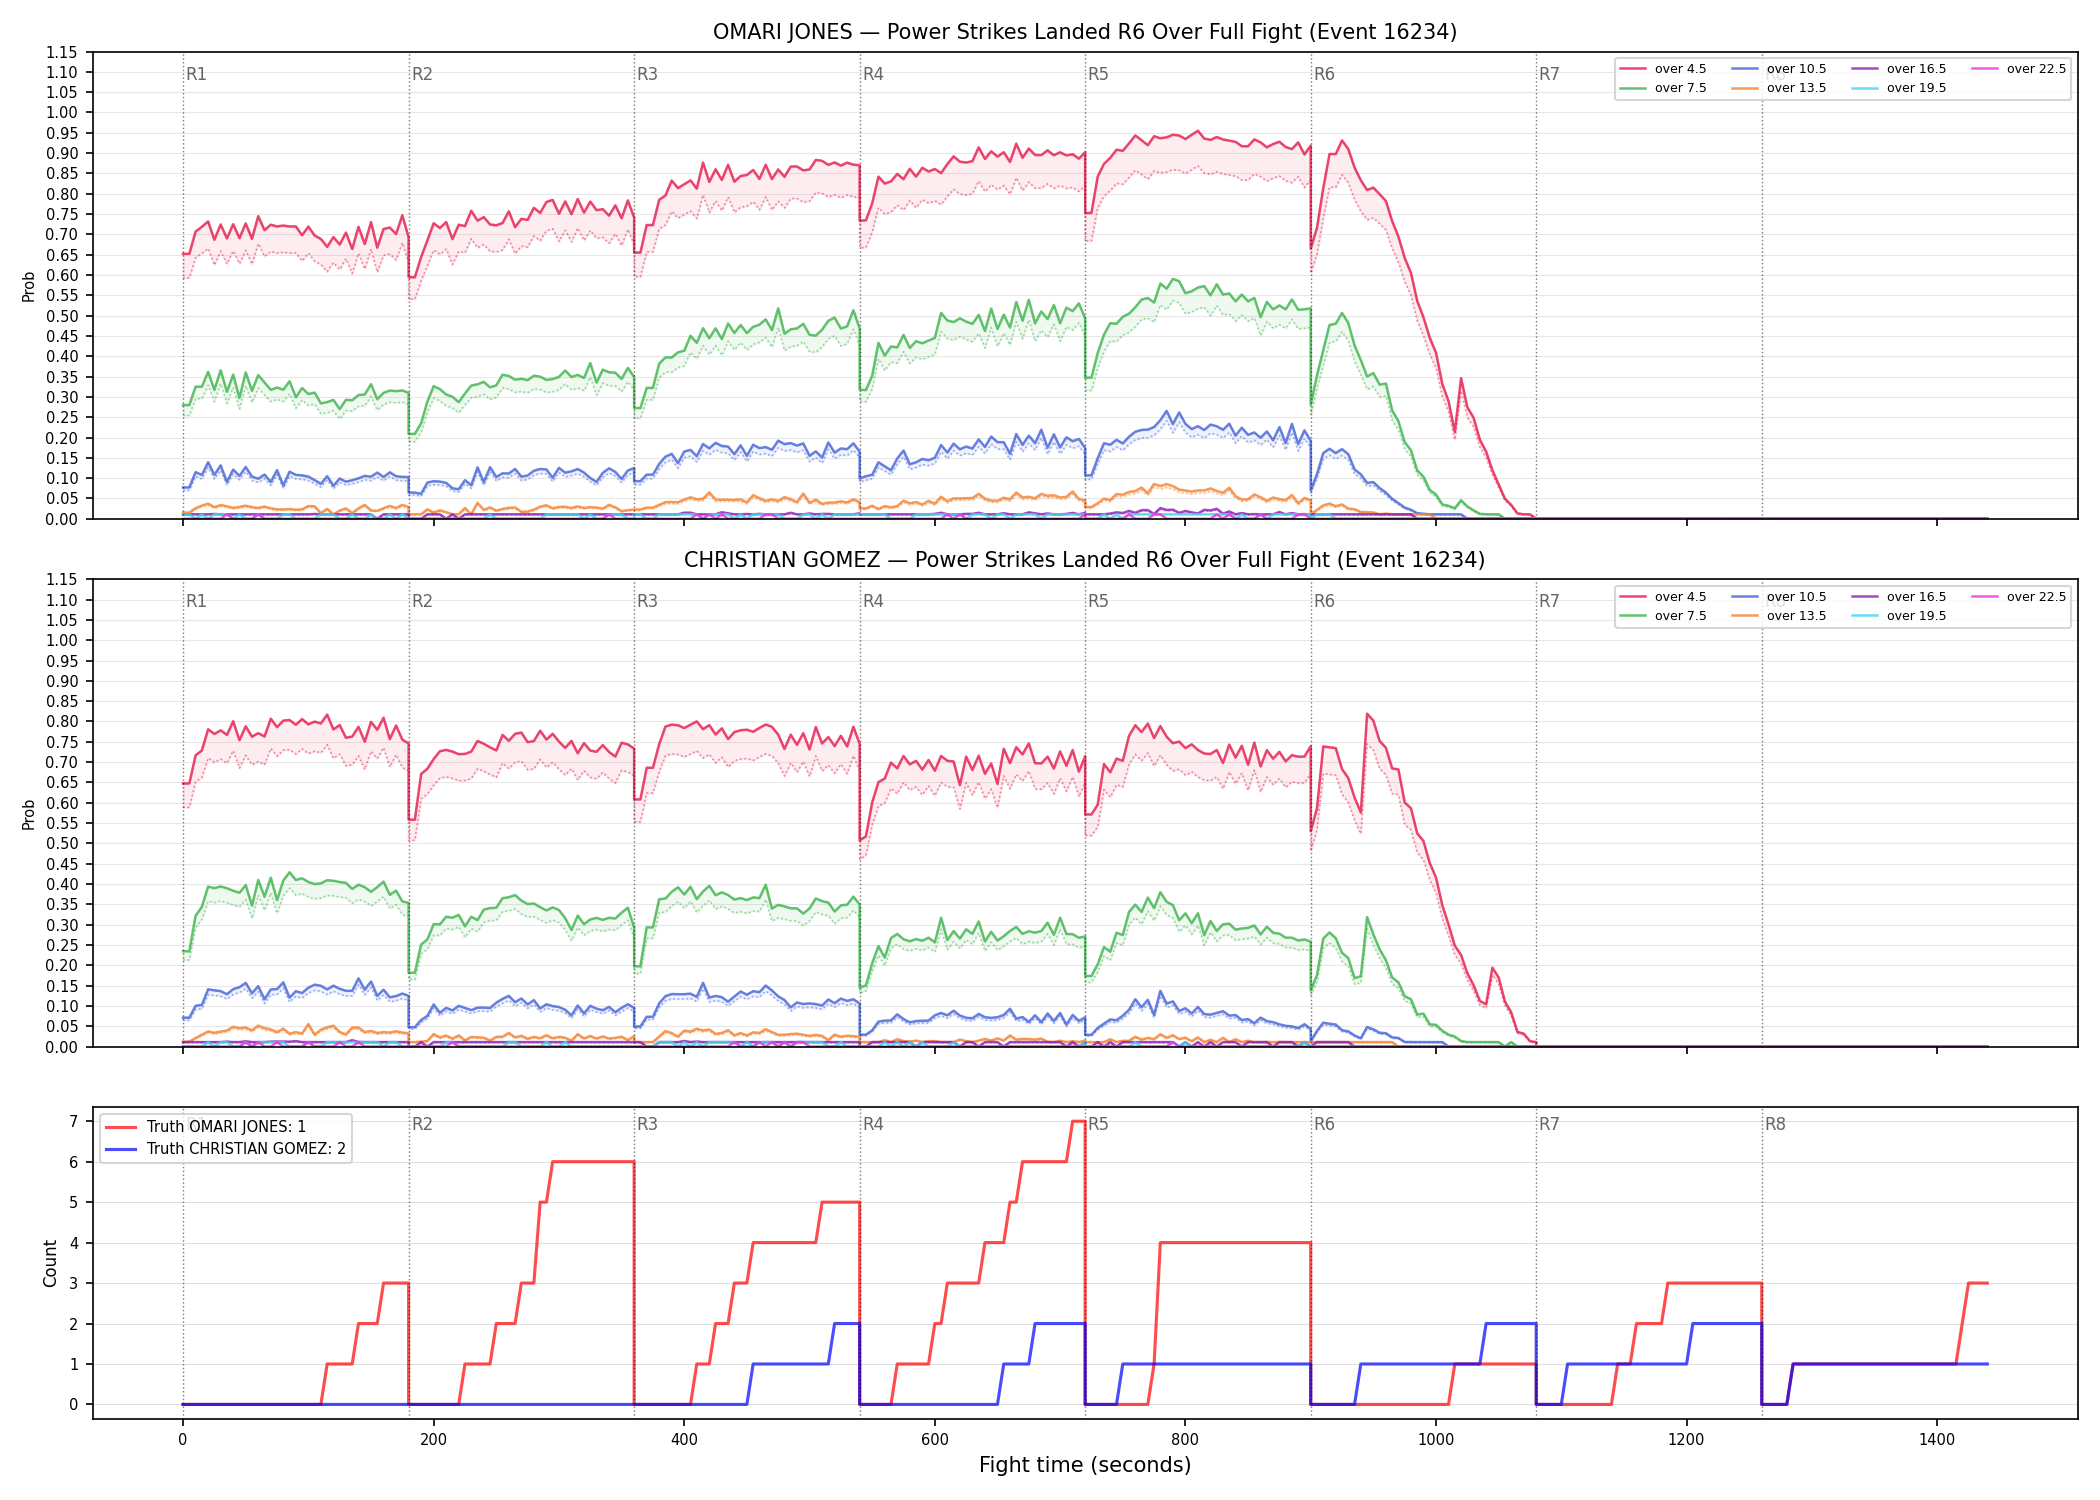Click the R6 round label in Christian Gomez chart

pos(1324,601)
